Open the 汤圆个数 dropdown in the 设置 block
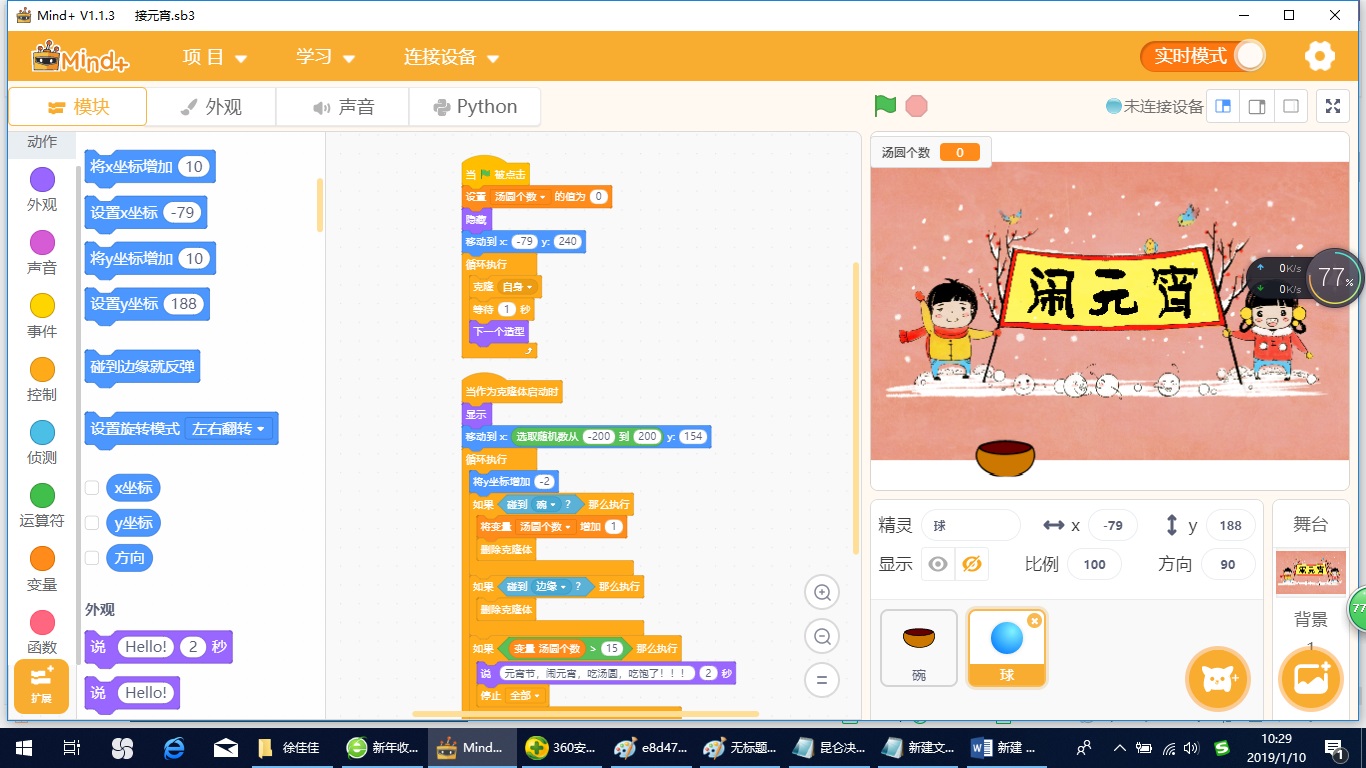The image size is (1366, 768). point(520,197)
